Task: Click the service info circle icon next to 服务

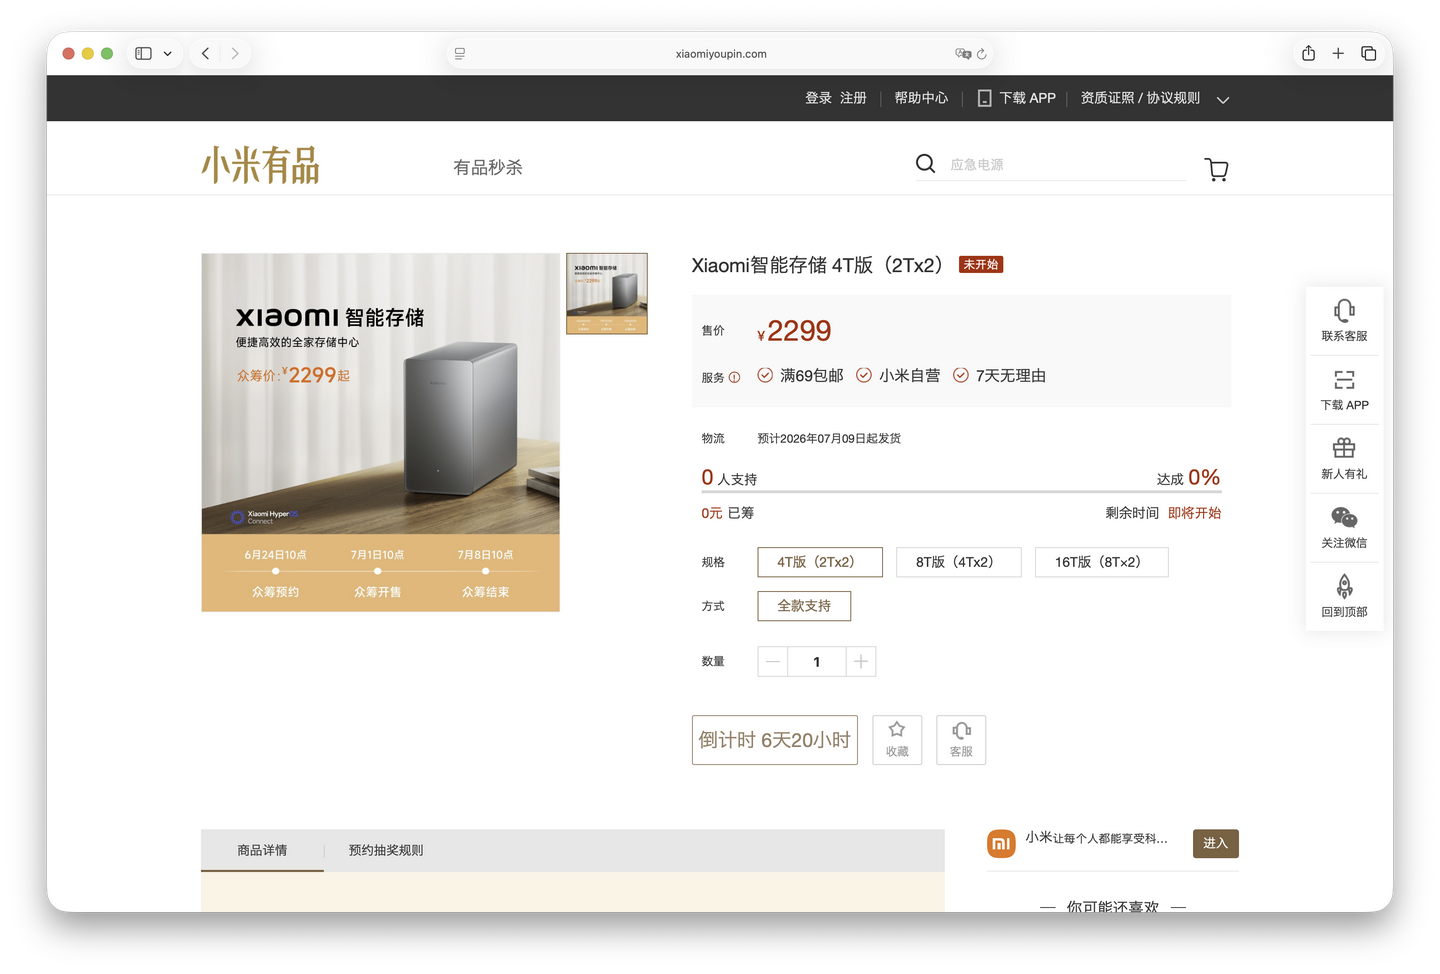Action: coord(734,377)
